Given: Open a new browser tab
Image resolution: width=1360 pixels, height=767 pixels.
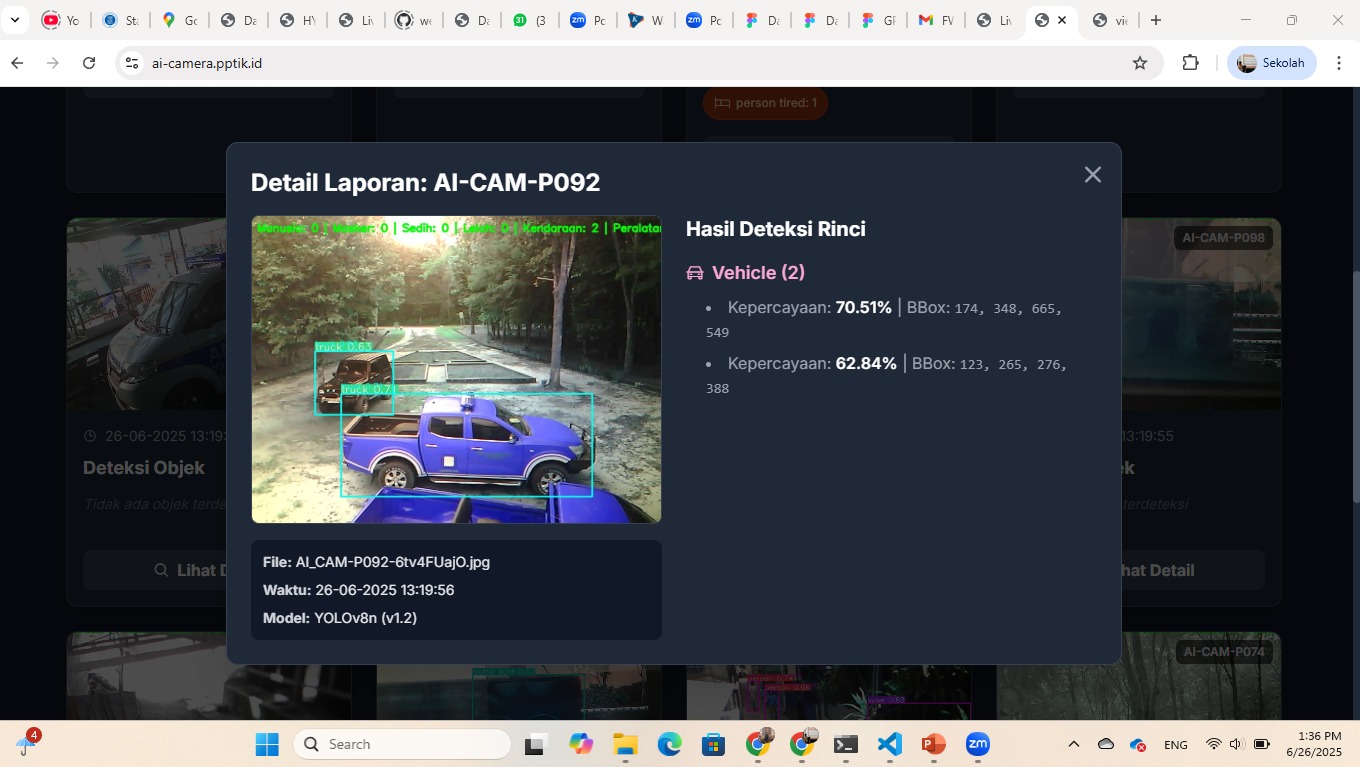Looking at the screenshot, I should pyautogui.click(x=1156, y=20).
